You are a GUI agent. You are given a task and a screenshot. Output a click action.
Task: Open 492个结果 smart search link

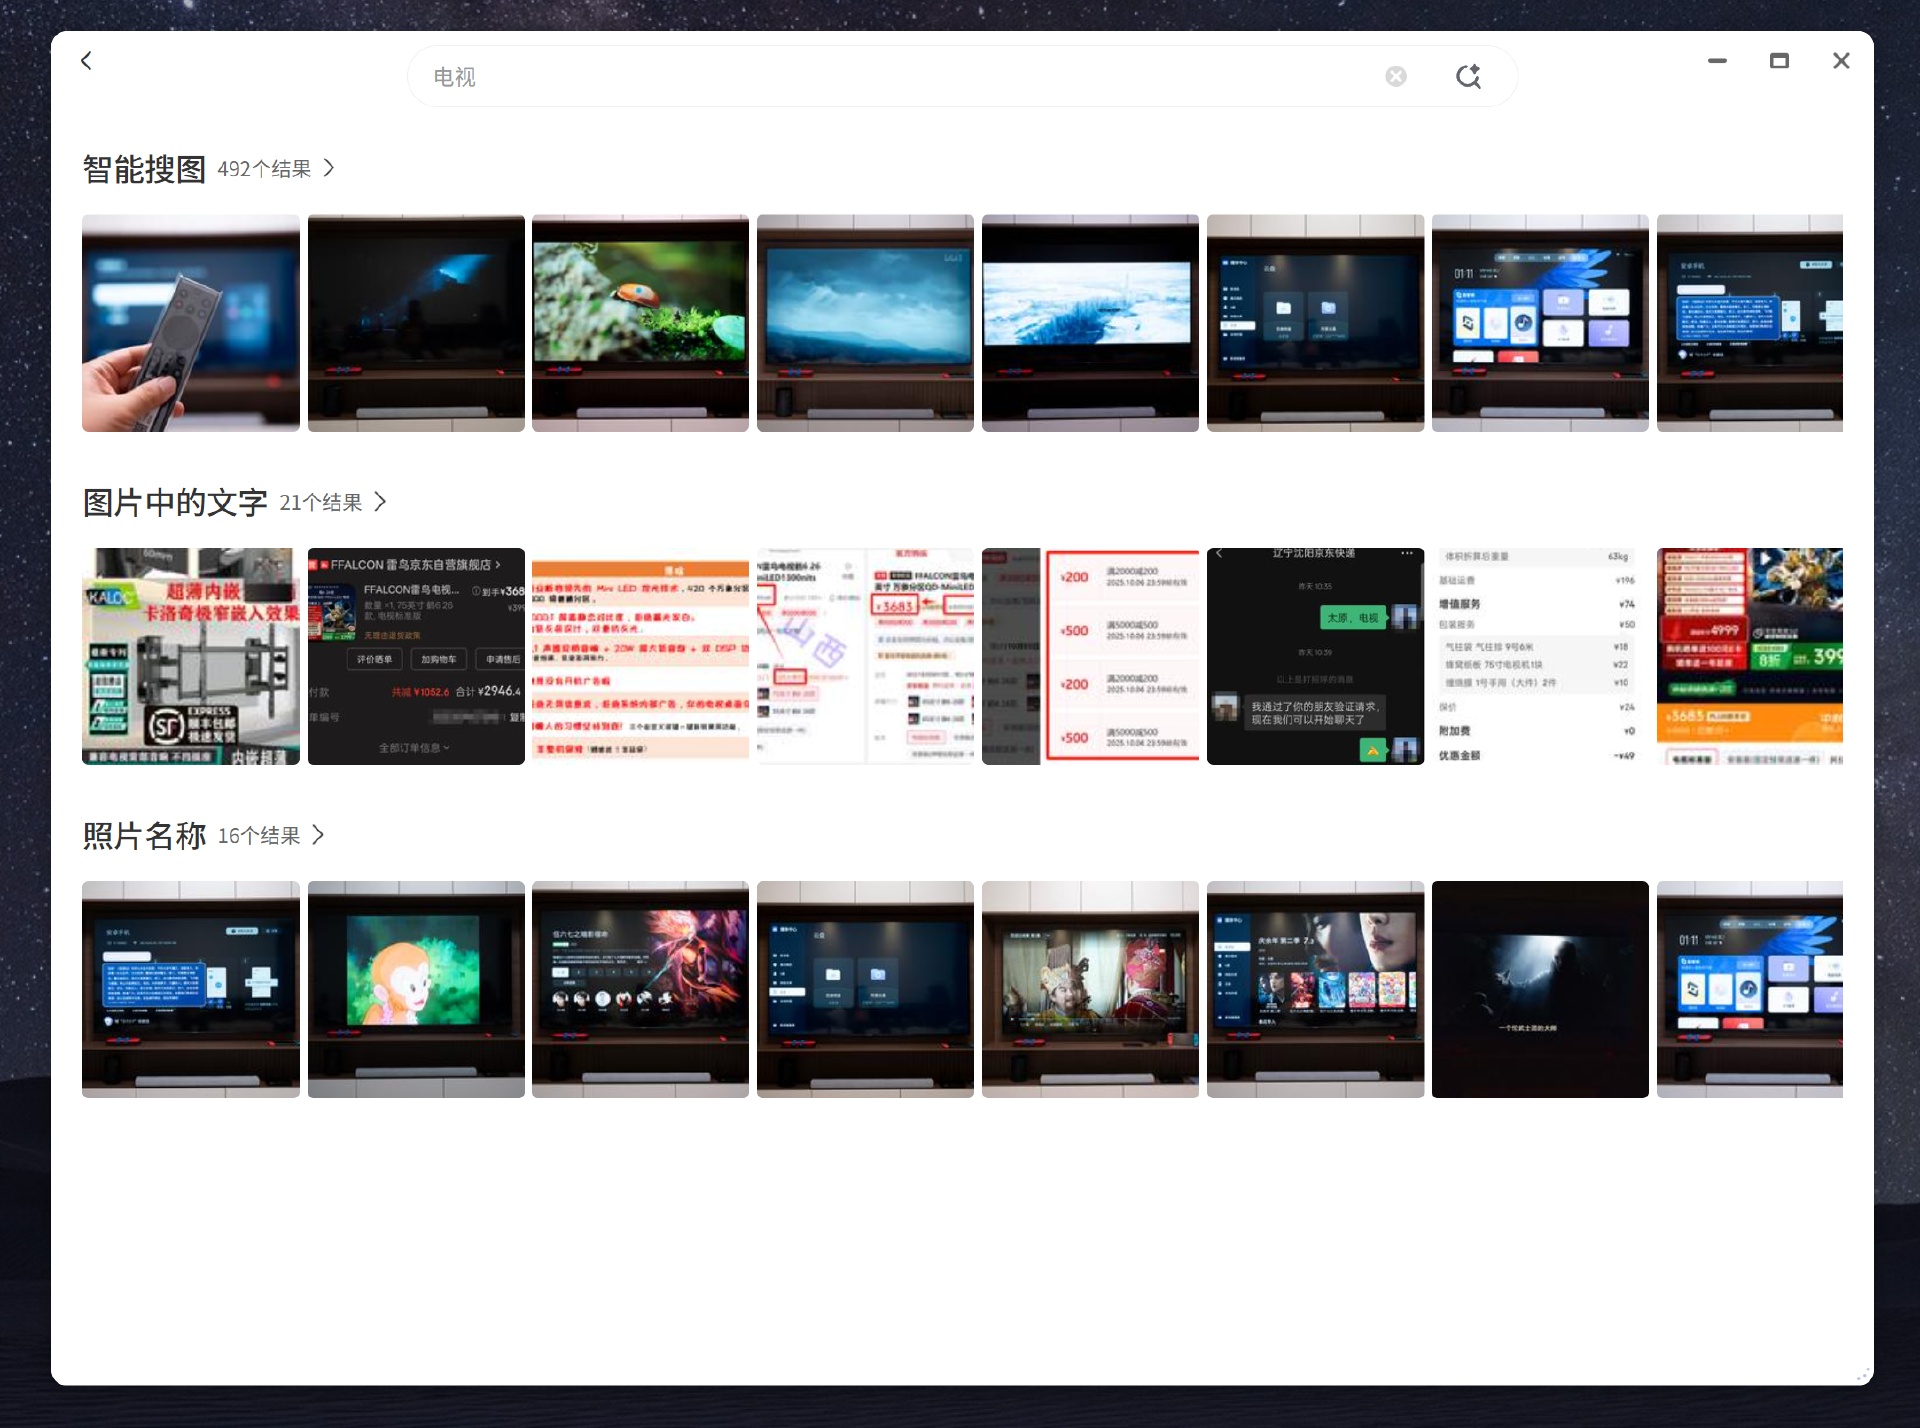[264, 169]
